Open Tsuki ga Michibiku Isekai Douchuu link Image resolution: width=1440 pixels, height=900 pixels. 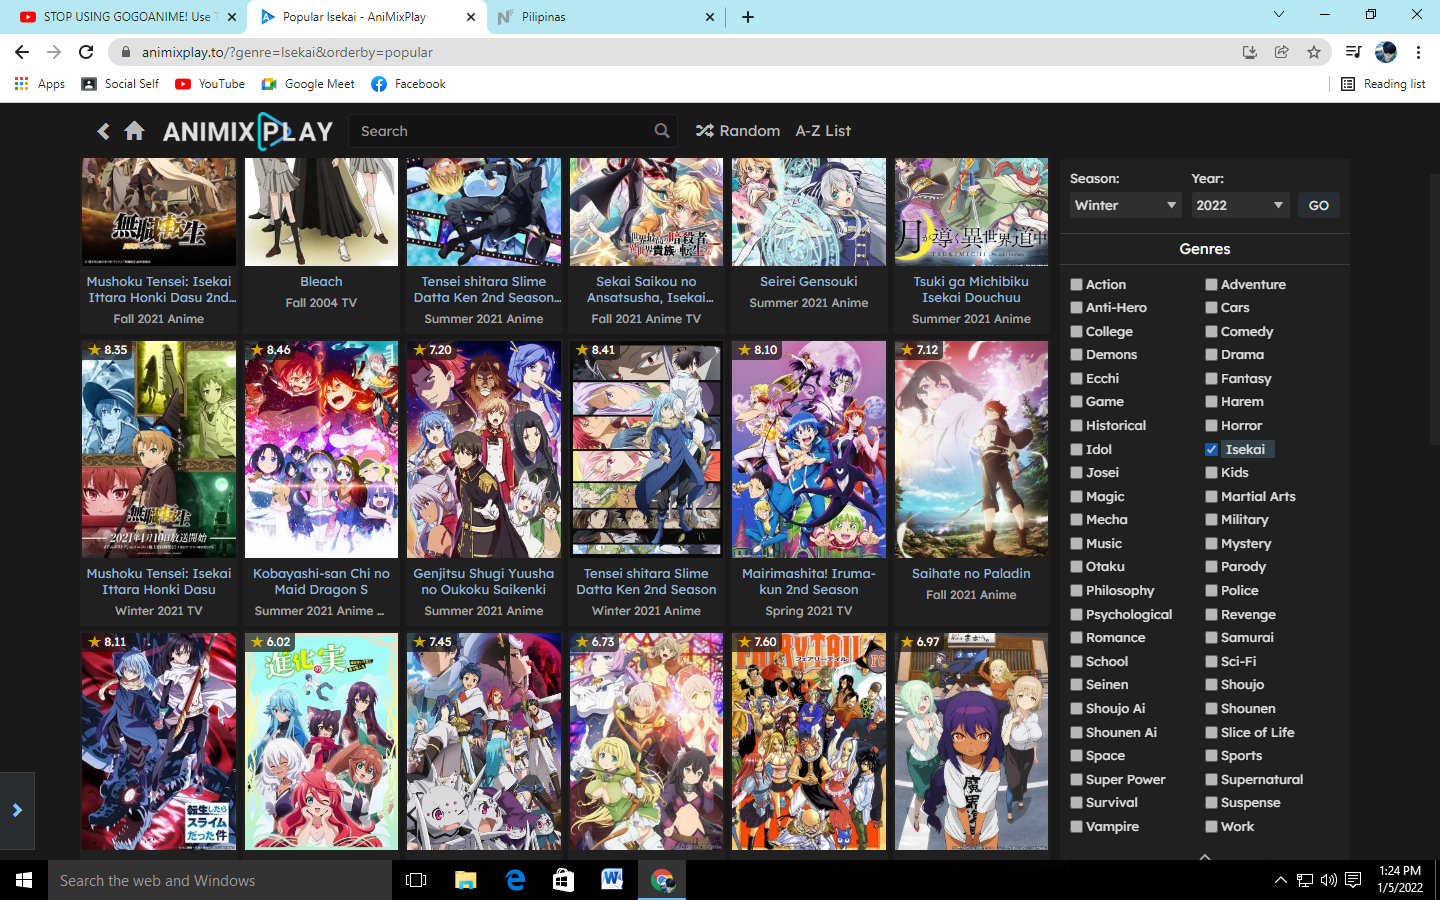[x=971, y=290]
